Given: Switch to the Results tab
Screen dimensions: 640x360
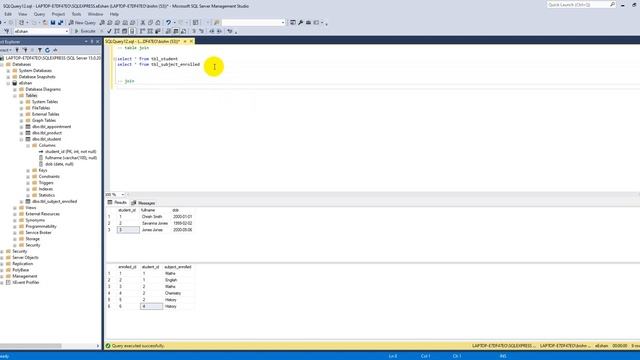Looking at the screenshot, I should tap(117, 203).
